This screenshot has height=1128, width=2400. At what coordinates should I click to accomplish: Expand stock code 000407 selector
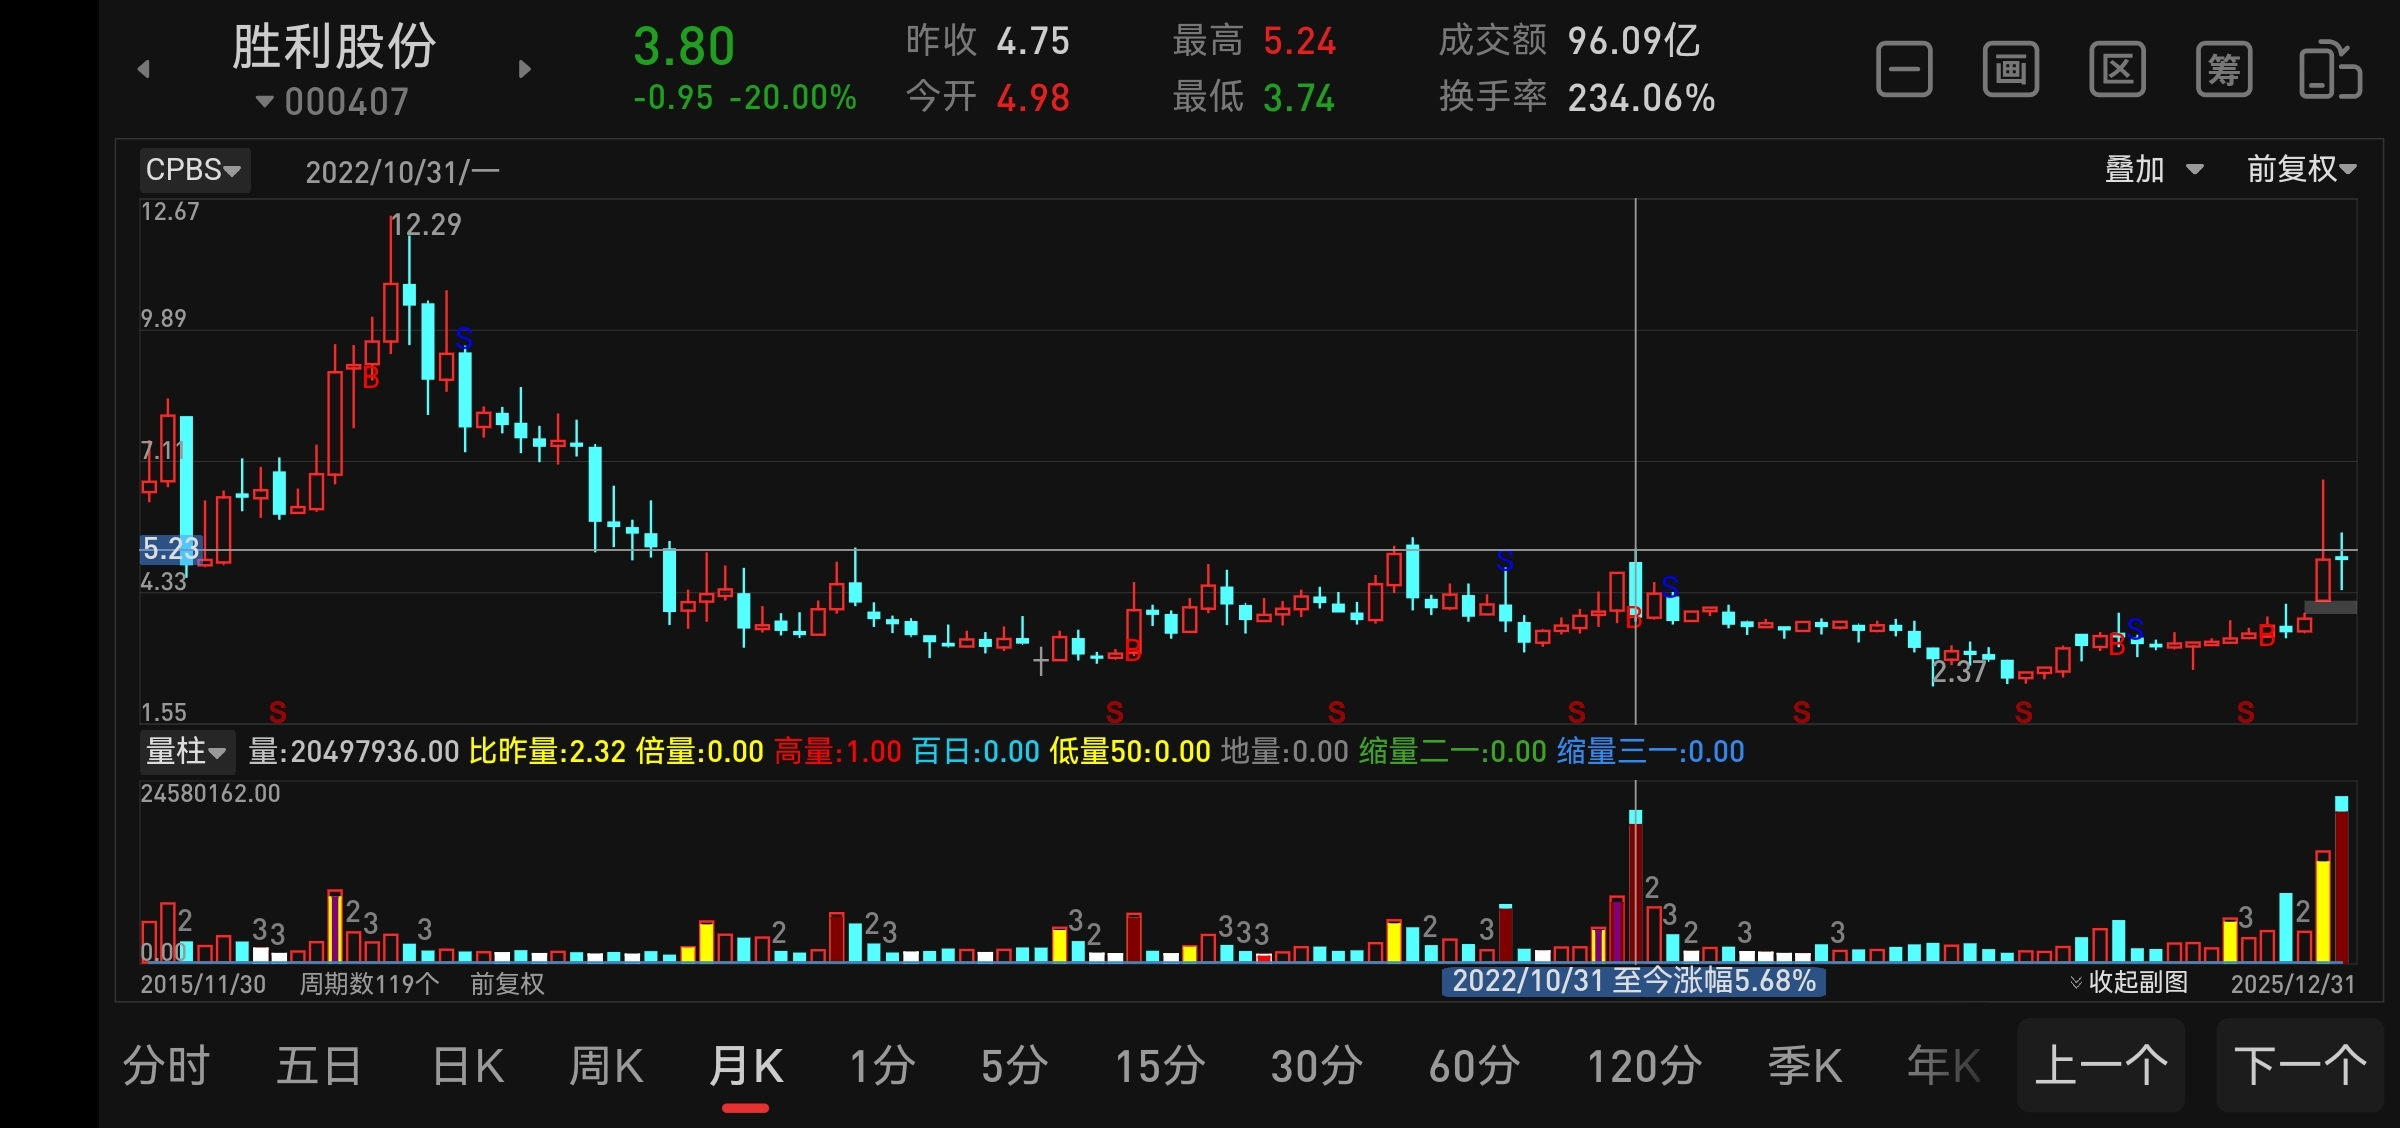point(333,102)
